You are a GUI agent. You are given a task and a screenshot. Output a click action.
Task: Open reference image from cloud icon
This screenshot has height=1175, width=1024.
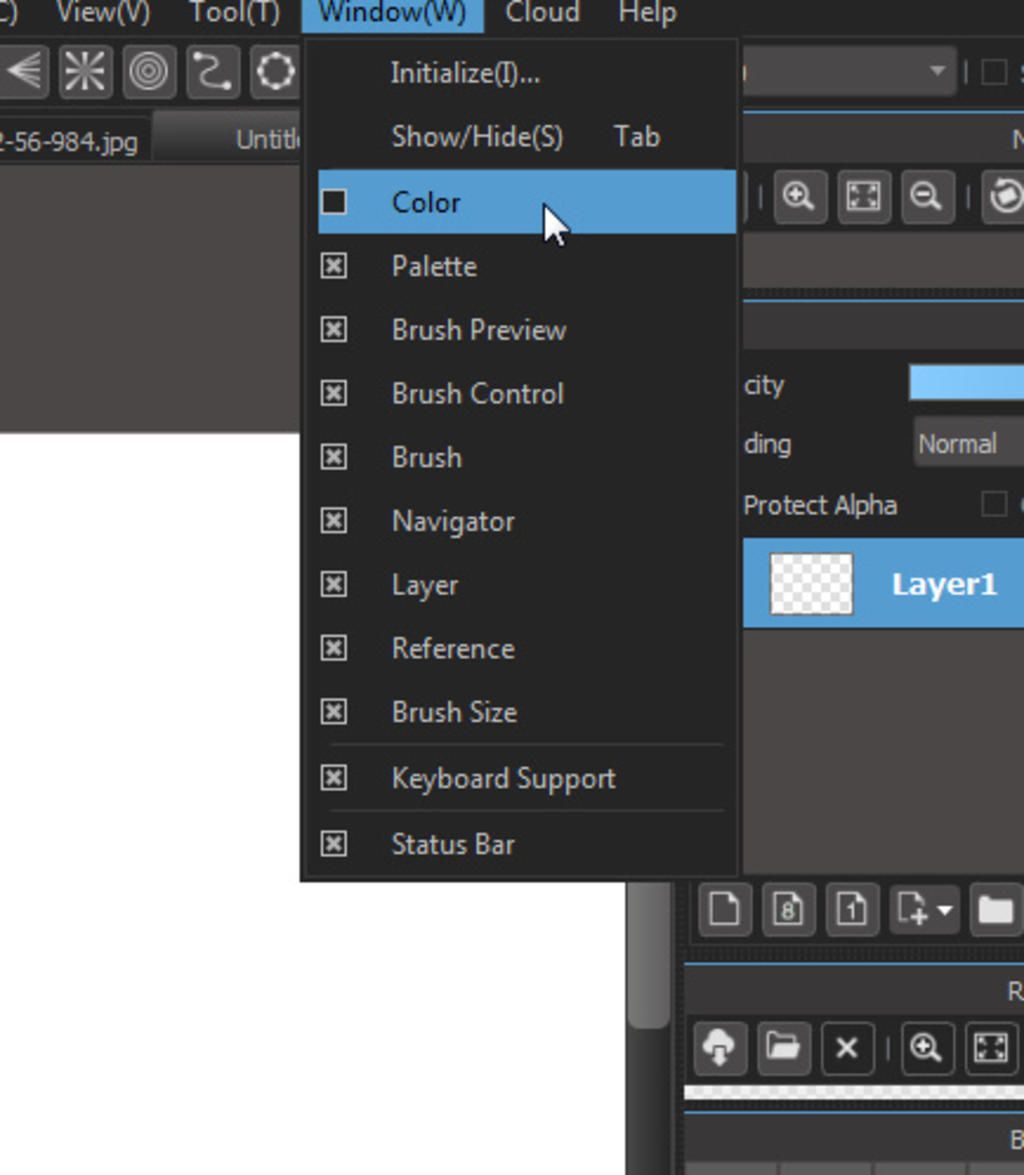(x=719, y=1047)
